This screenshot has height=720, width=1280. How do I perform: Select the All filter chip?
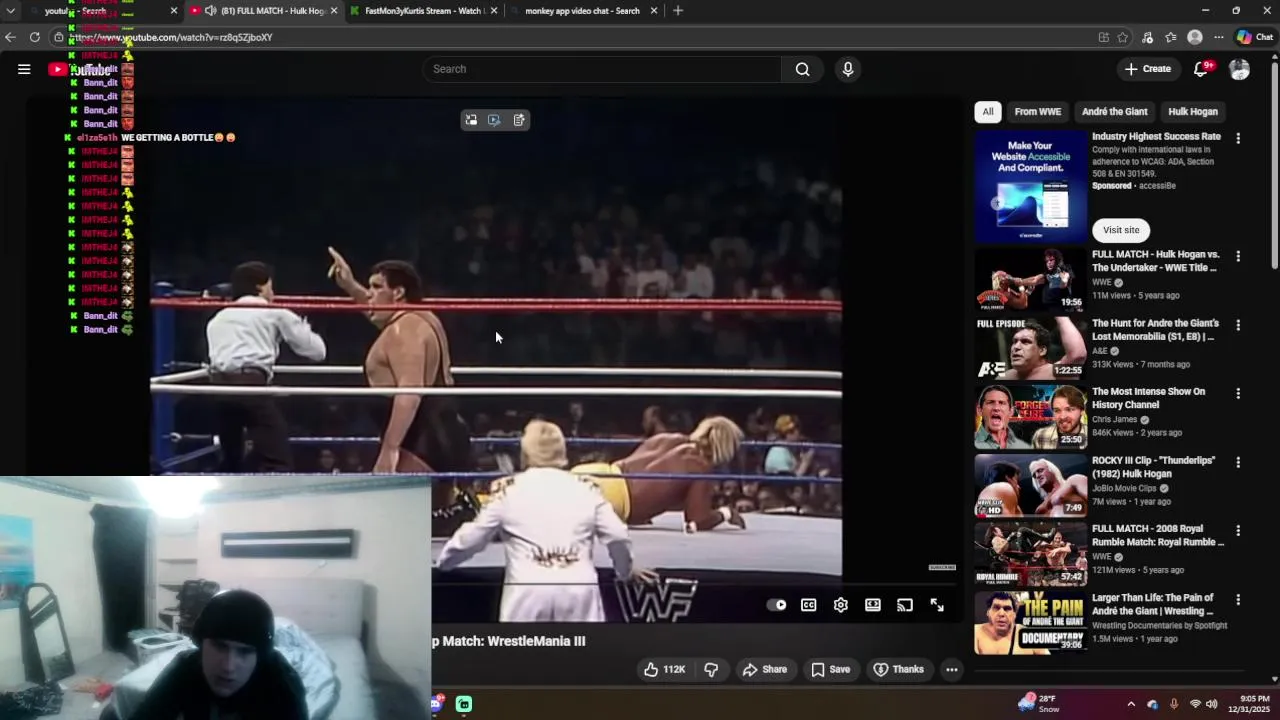click(988, 112)
